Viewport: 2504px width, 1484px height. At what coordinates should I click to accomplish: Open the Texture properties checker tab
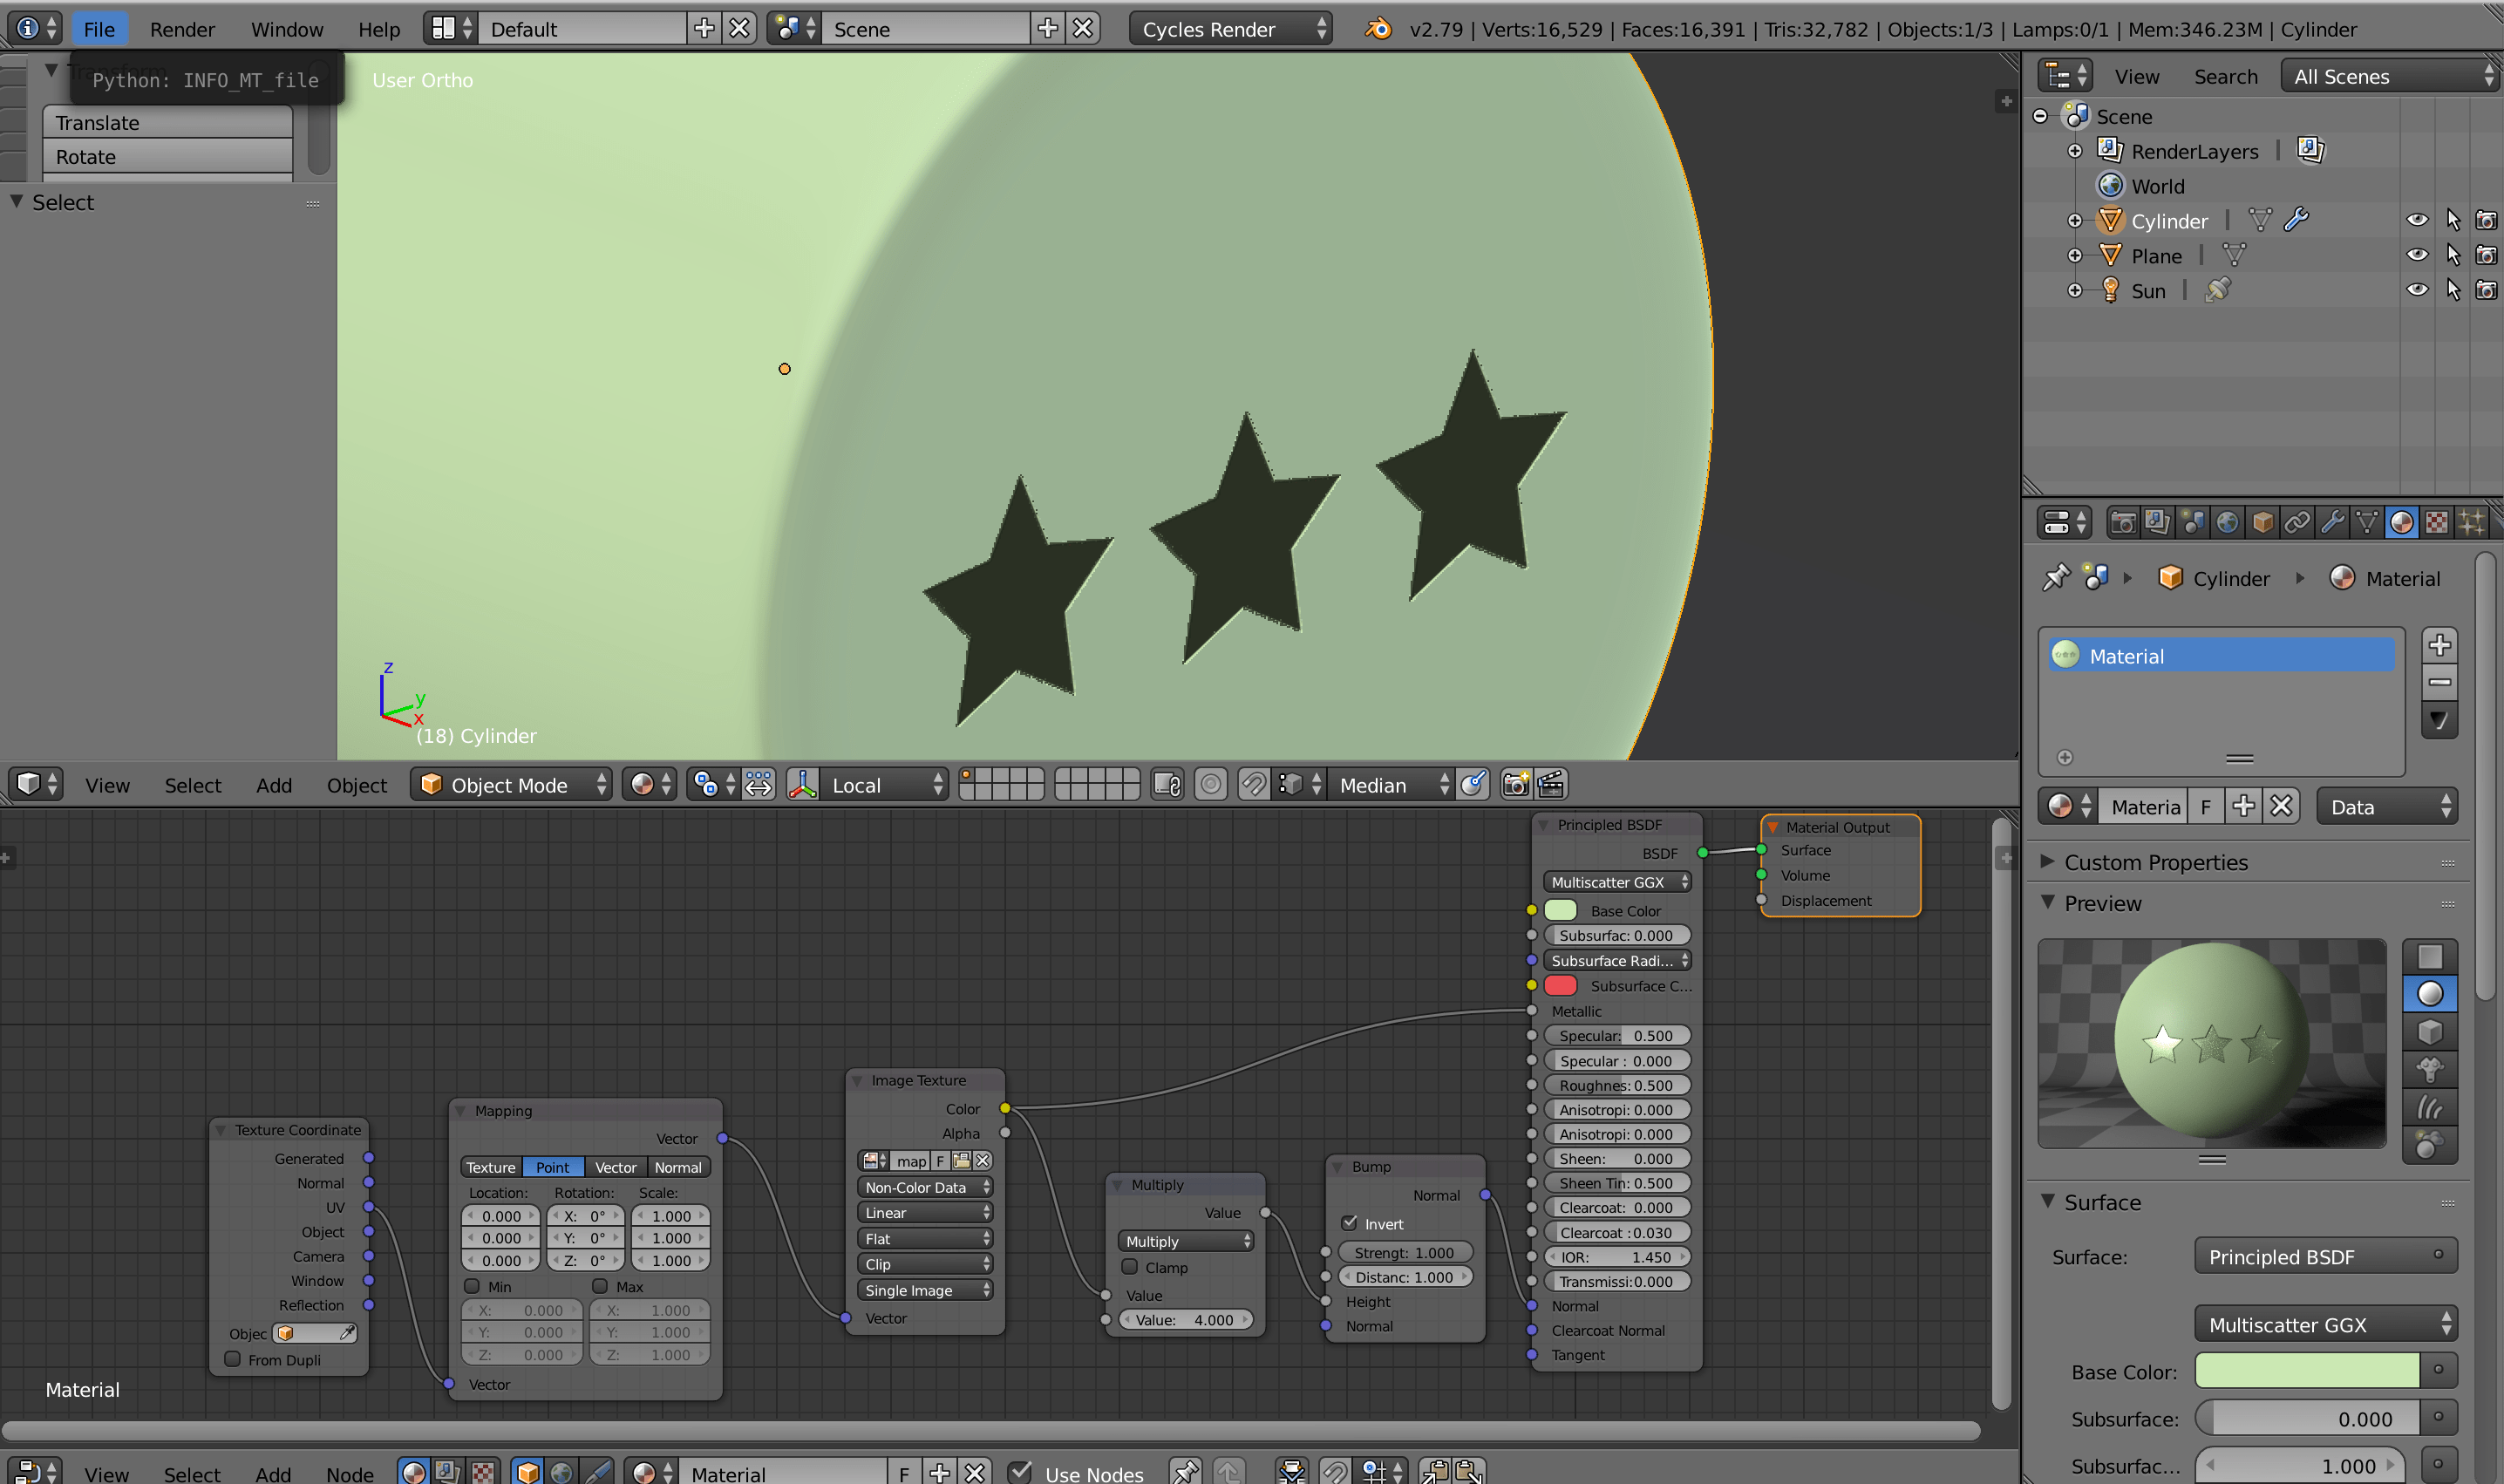point(2437,522)
